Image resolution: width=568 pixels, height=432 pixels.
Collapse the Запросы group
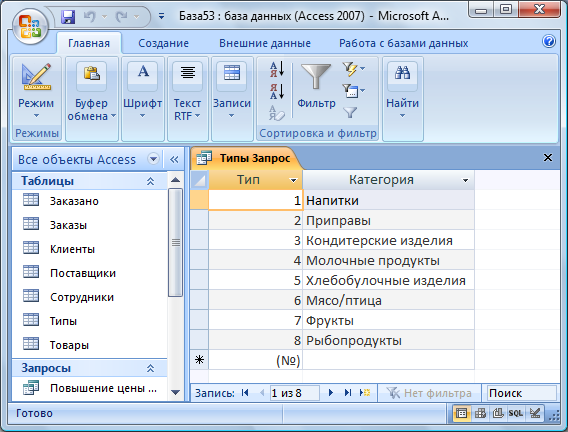(x=150, y=368)
